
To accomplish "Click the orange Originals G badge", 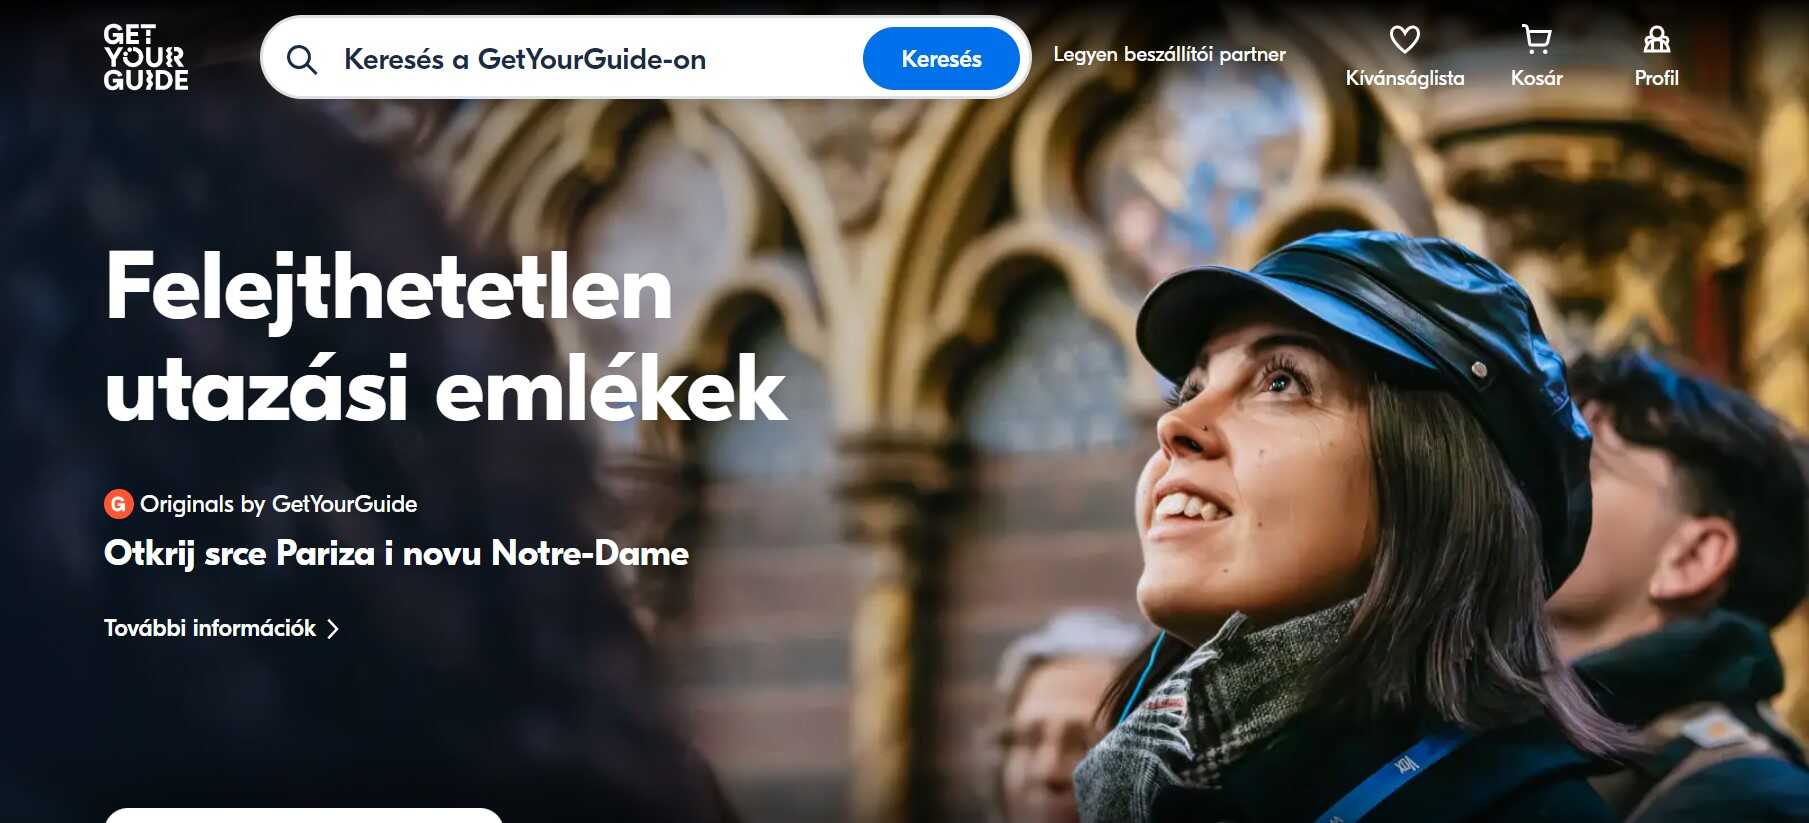I will pyautogui.click(x=118, y=504).
